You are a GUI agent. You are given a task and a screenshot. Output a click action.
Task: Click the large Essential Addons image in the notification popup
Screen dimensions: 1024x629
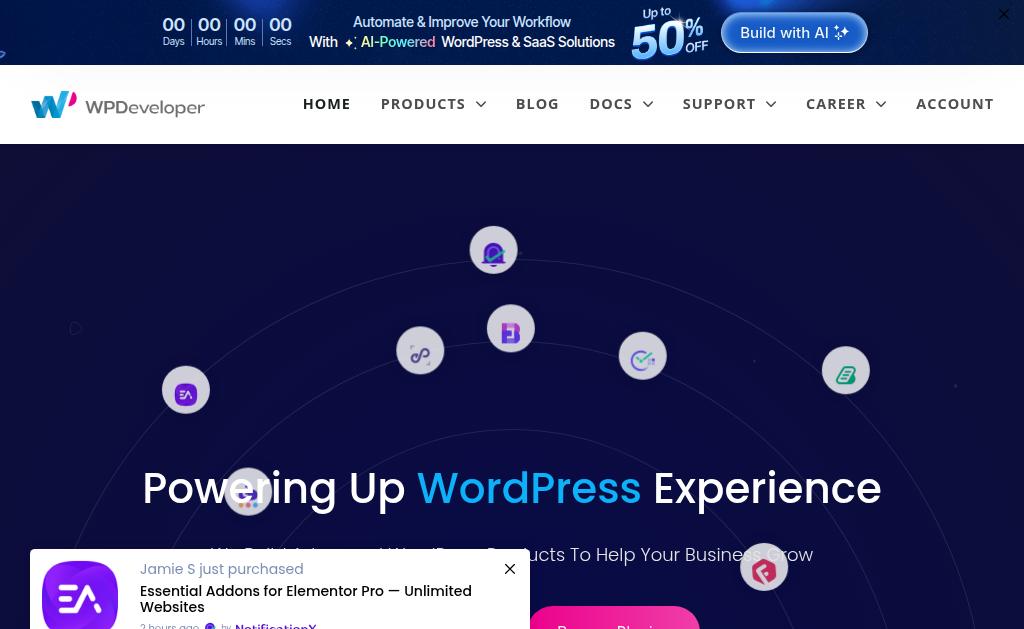[80, 595]
